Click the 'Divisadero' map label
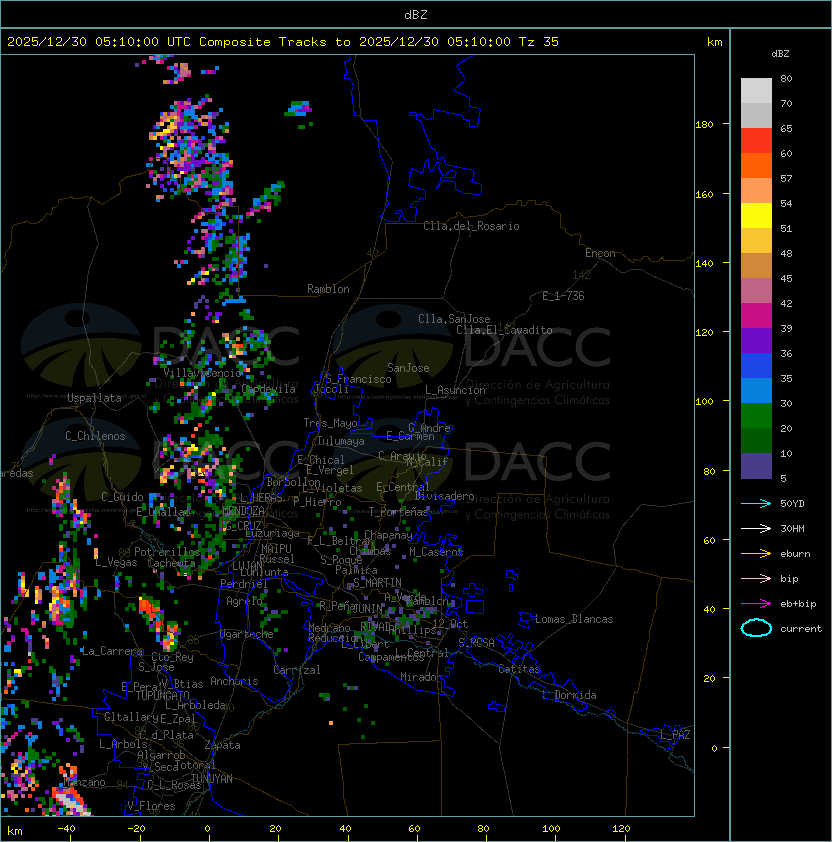 (444, 496)
